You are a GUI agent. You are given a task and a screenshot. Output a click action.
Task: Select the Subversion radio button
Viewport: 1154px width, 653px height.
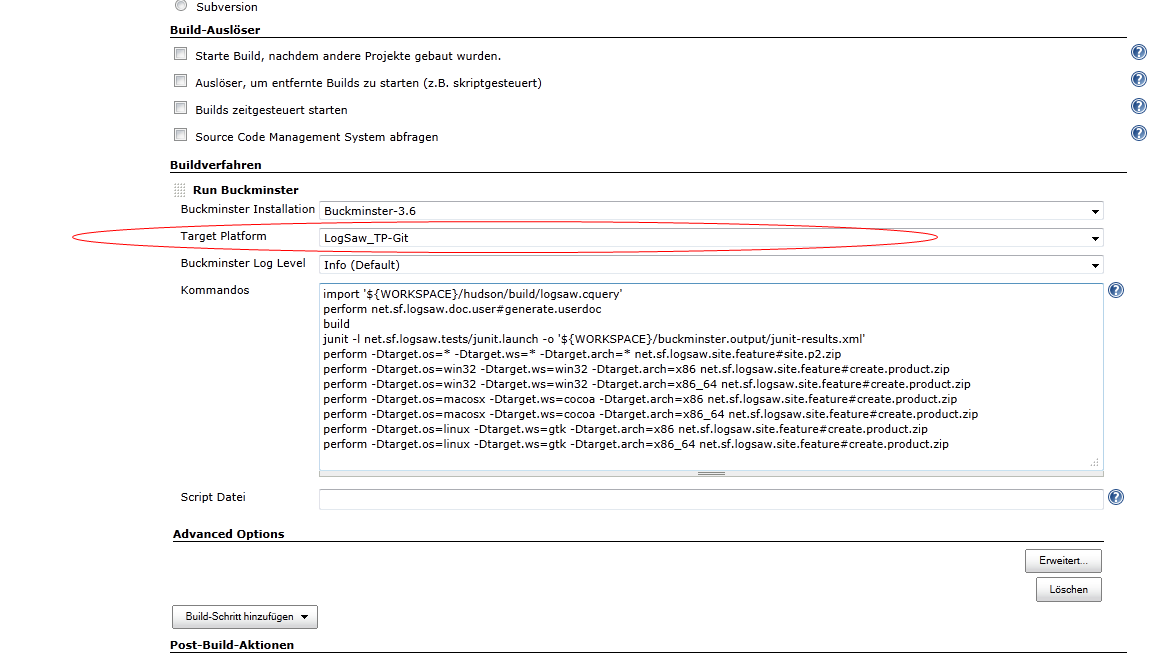point(181,5)
